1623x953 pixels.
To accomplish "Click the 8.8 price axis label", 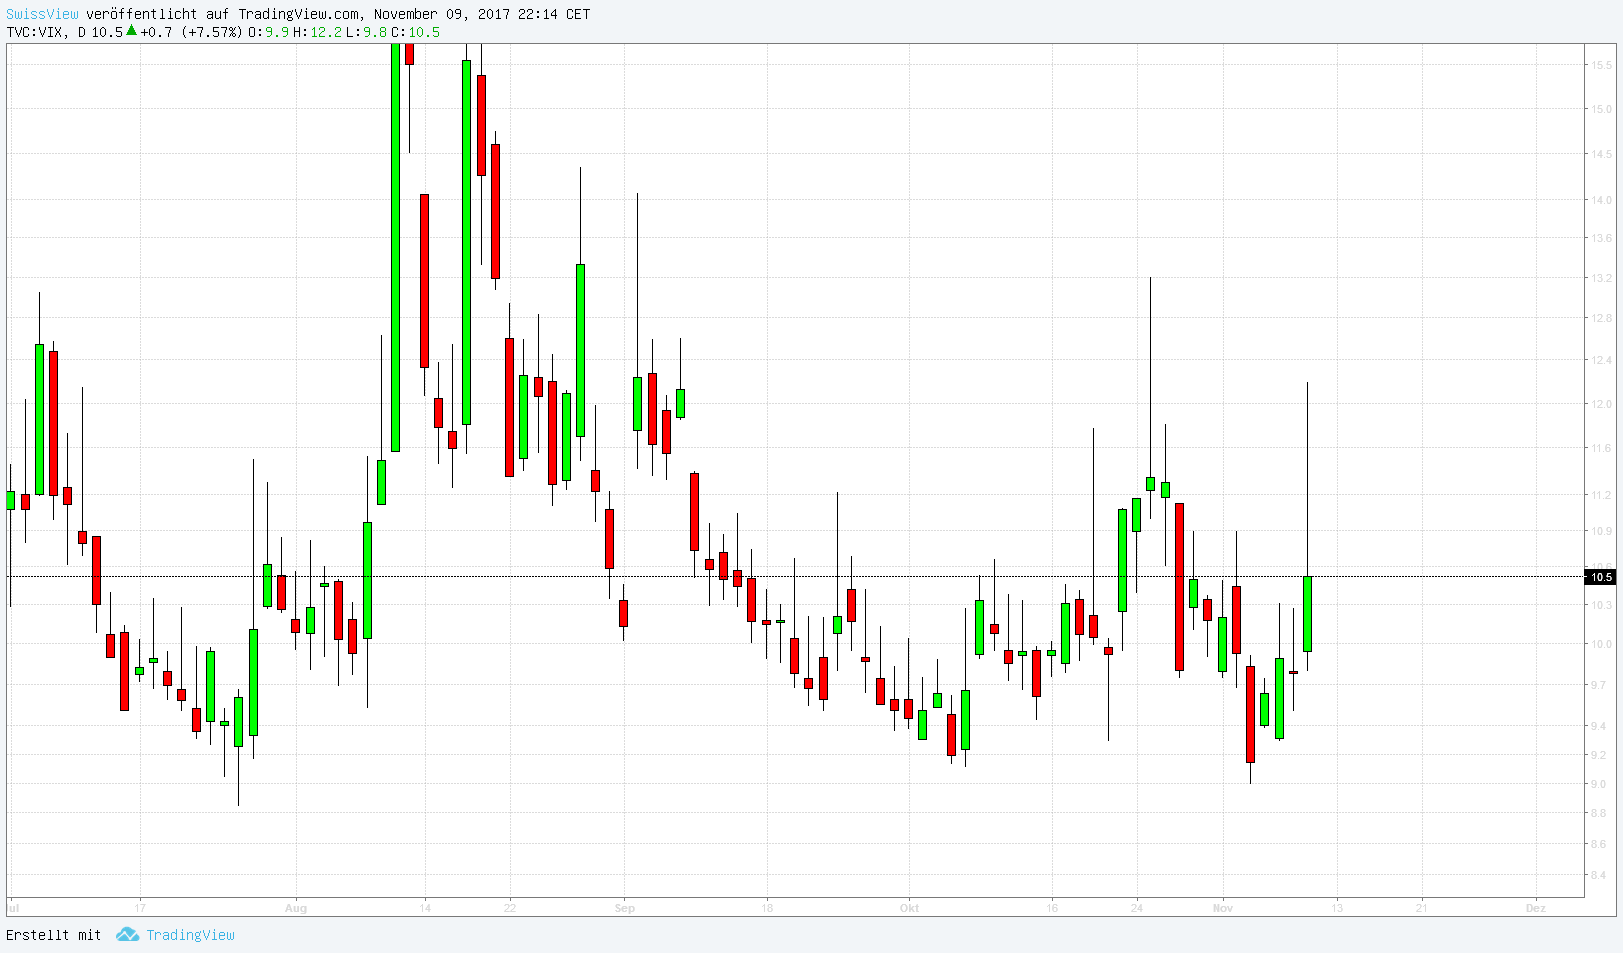I will 1601,813.
